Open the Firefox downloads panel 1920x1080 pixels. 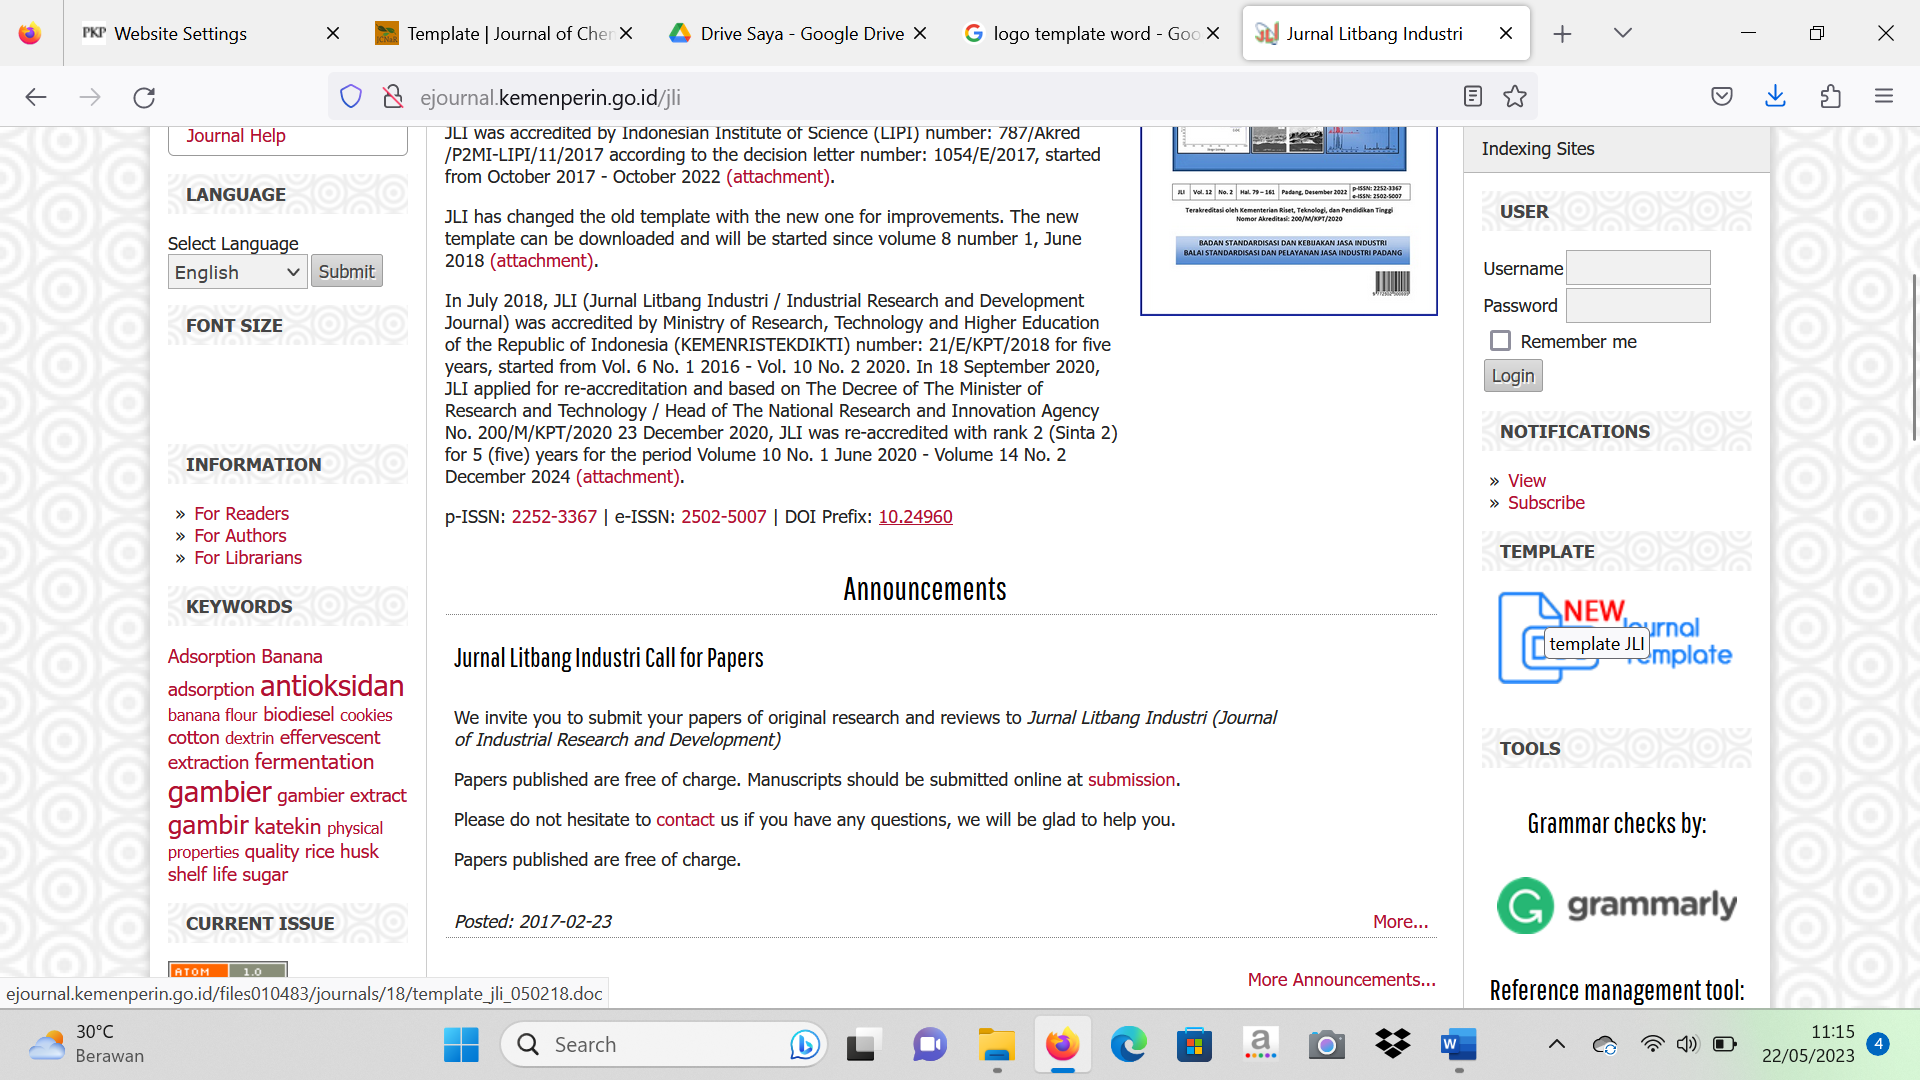tap(1776, 96)
